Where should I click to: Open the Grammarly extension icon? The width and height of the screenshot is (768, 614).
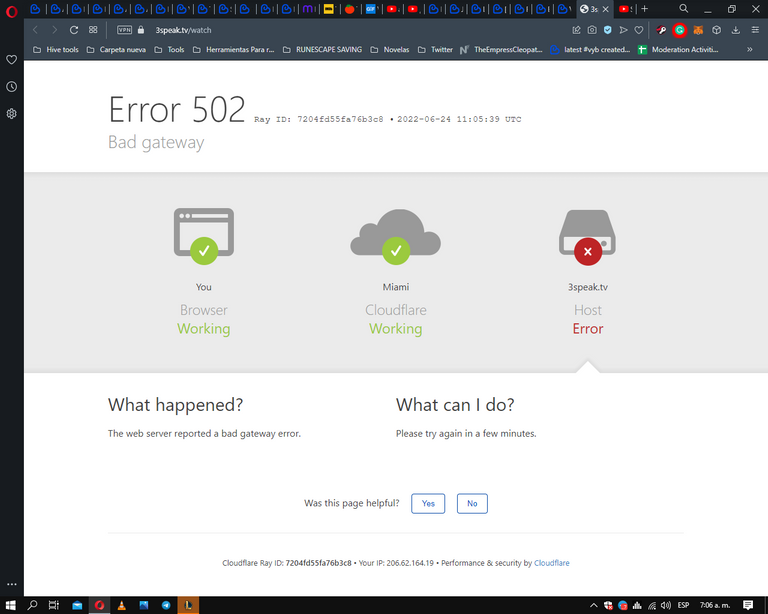[x=679, y=30]
